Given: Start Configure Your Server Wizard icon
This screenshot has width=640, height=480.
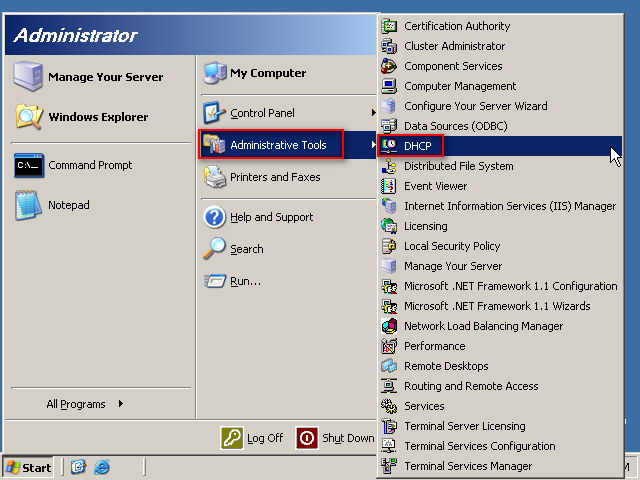Looking at the screenshot, I should [389, 106].
